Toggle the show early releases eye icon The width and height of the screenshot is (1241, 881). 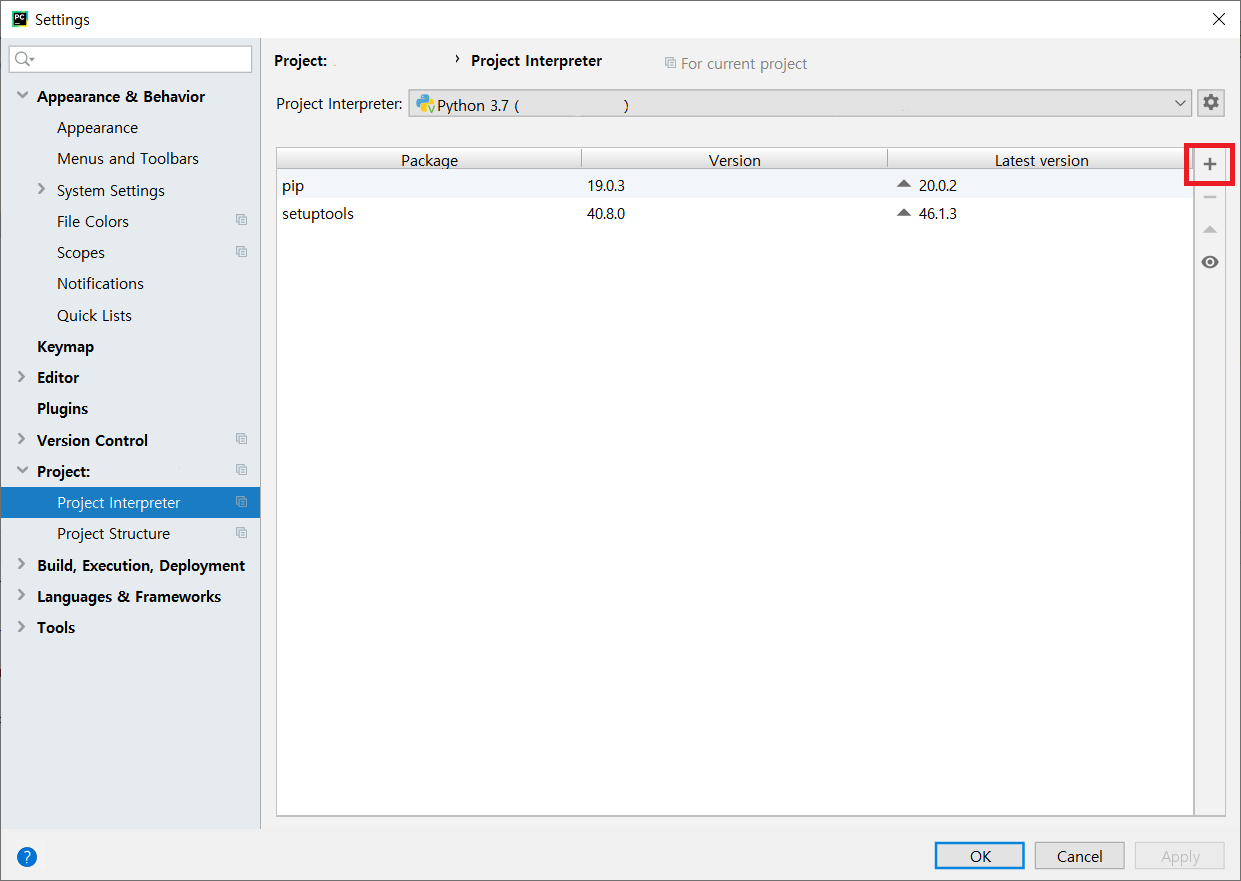click(x=1210, y=262)
